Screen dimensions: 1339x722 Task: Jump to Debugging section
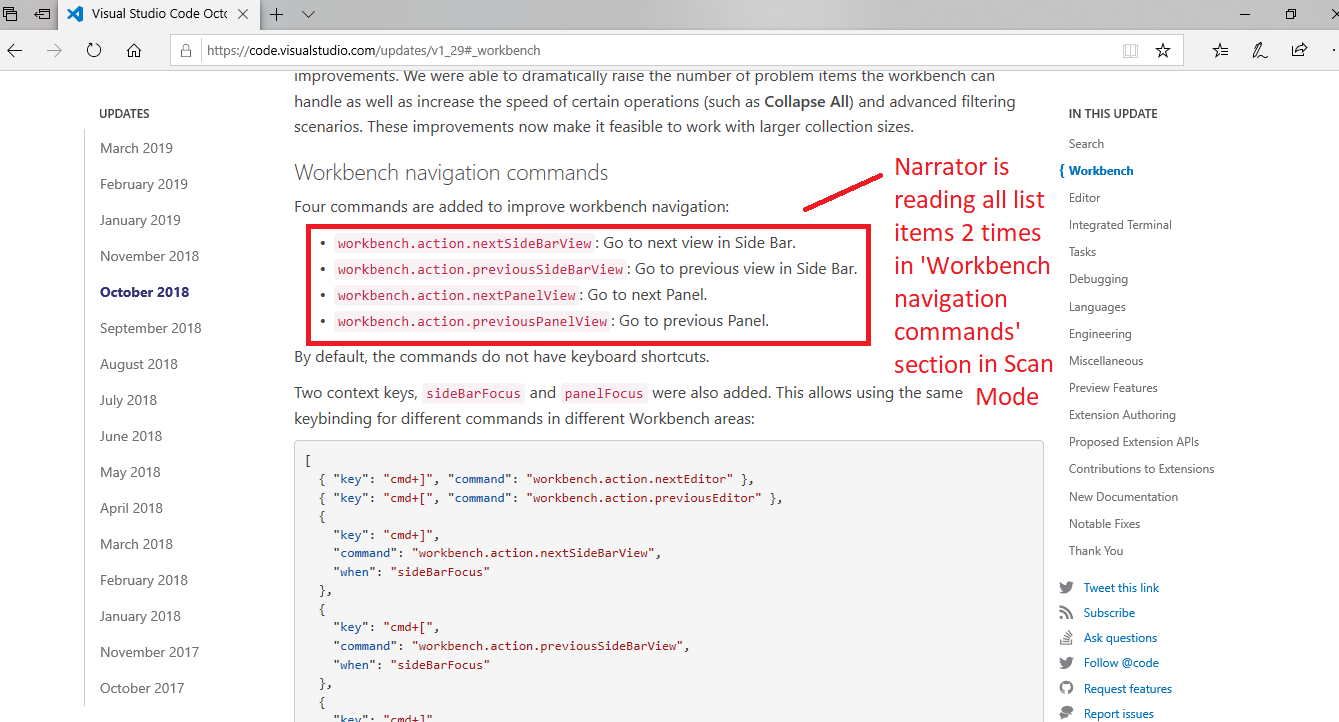[x=1098, y=279]
